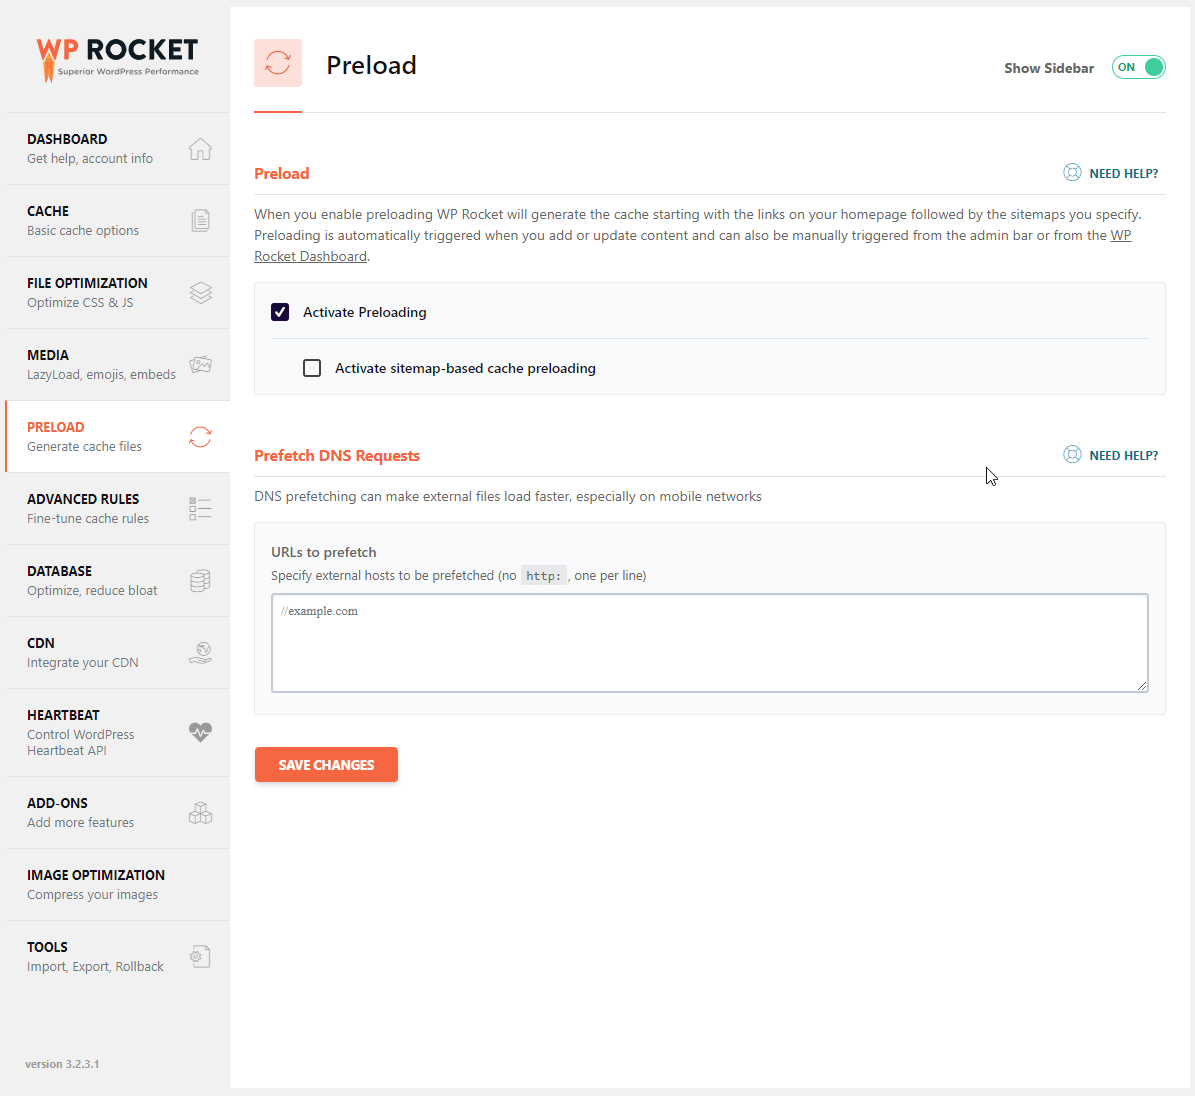1195x1096 pixels.
Task: Click the version 3.2.3.1 text
Action: [x=62, y=1064]
